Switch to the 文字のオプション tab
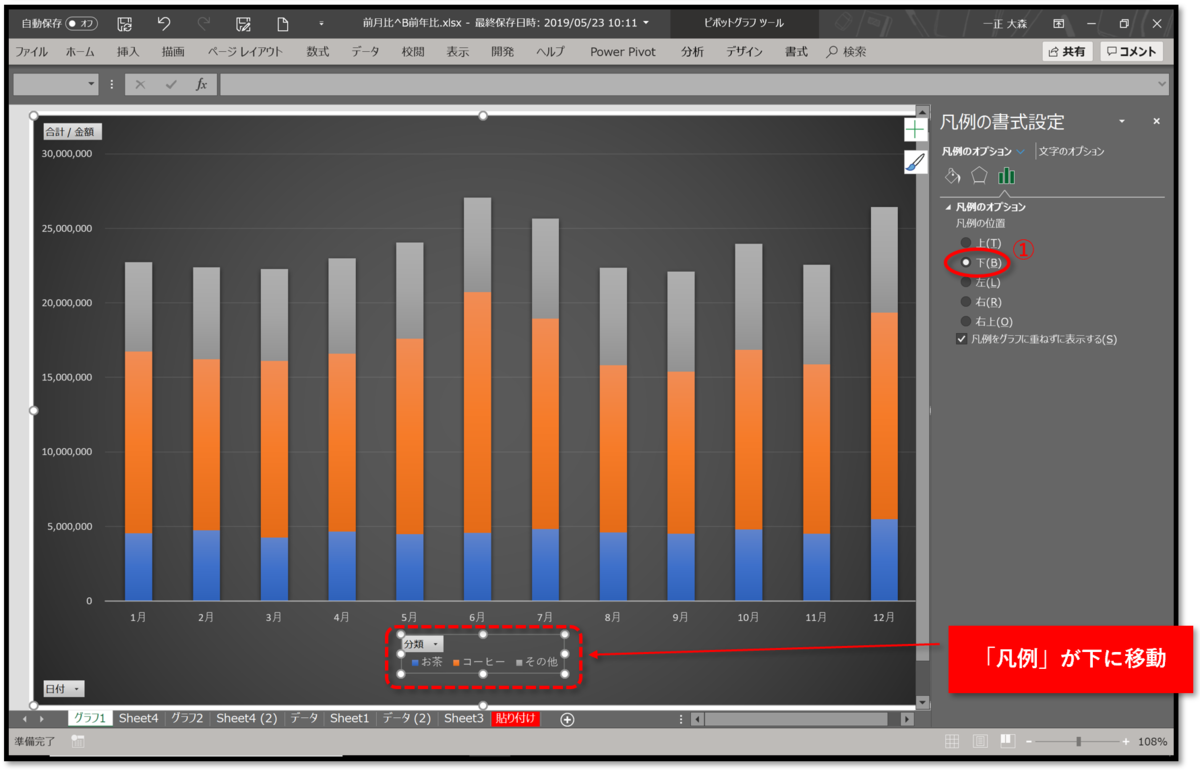This screenshot has height=770, width=1200. [x=1072, y=152]
